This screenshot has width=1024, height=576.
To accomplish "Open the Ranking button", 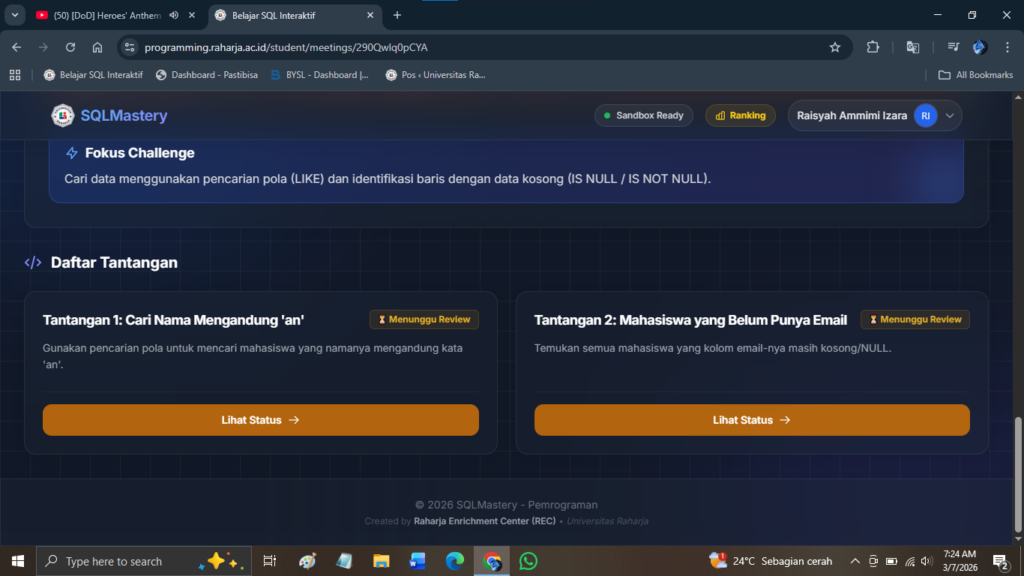I will coord(741,116).
